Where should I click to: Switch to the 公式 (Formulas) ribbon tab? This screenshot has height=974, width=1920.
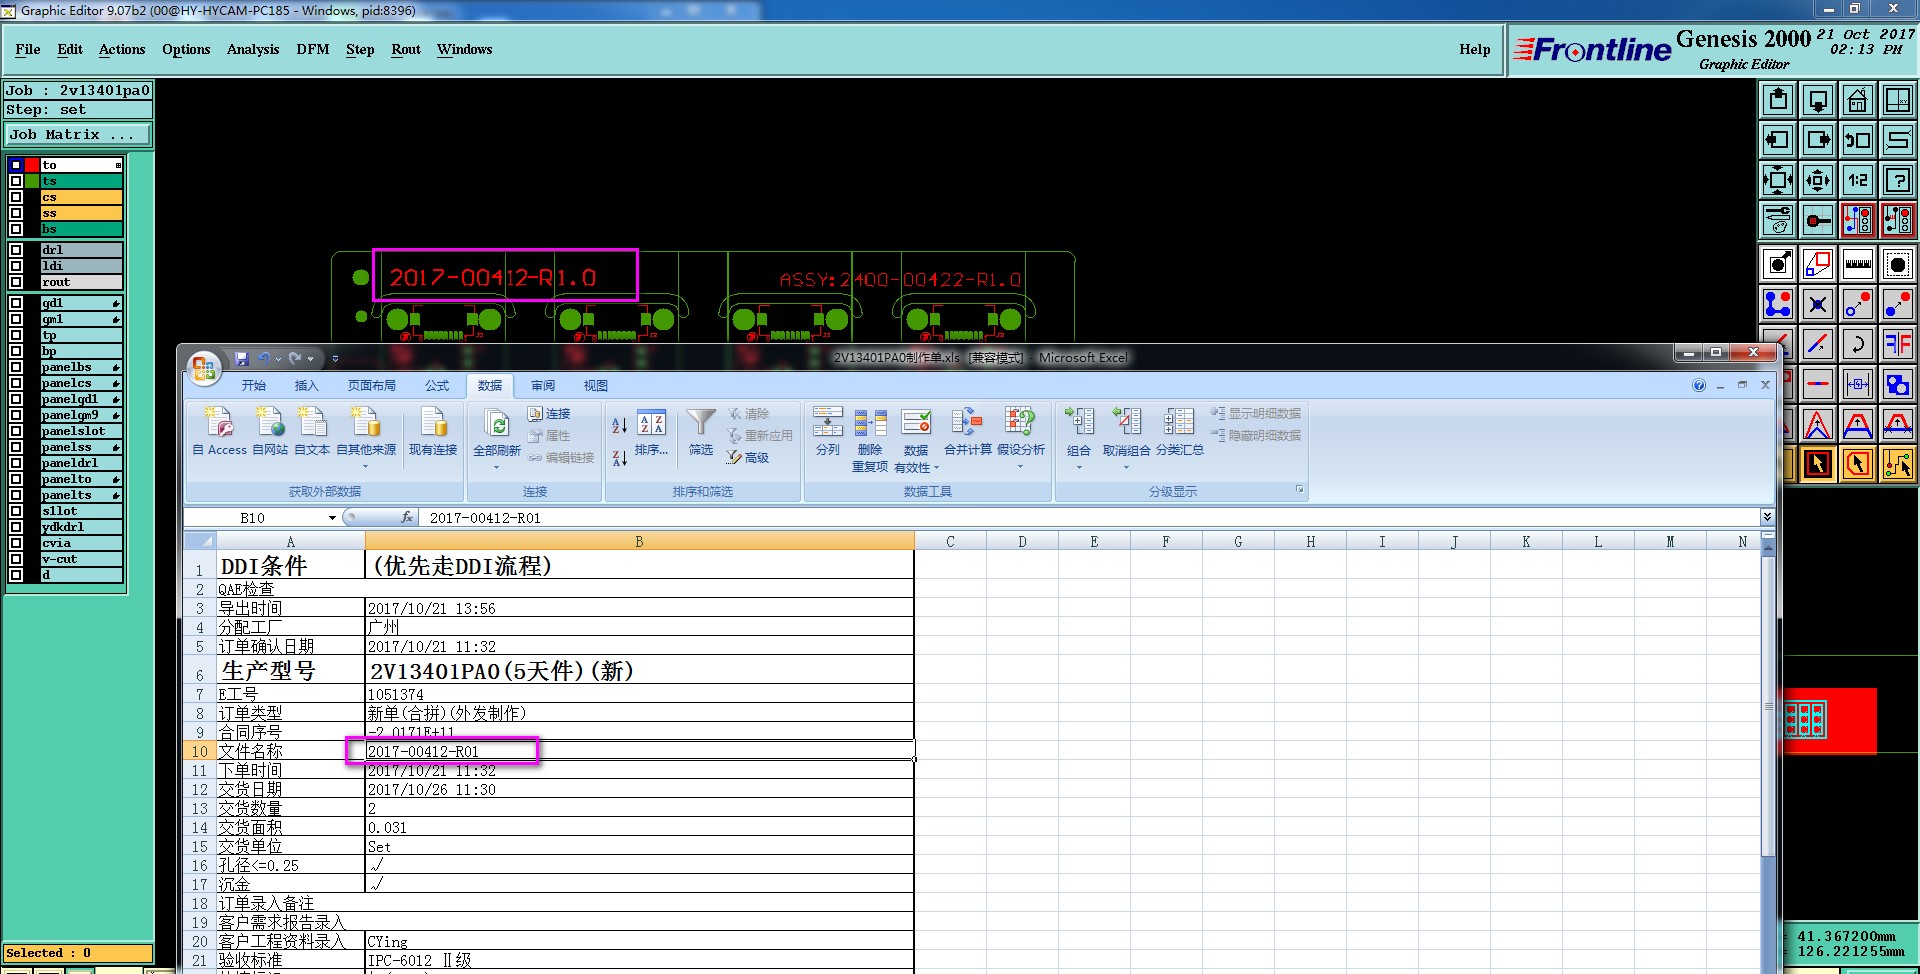click(437, 385)
